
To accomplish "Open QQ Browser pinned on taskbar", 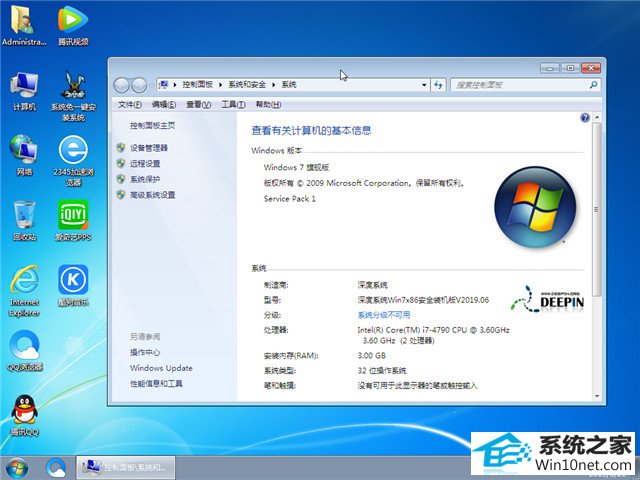I will (56, 468).
